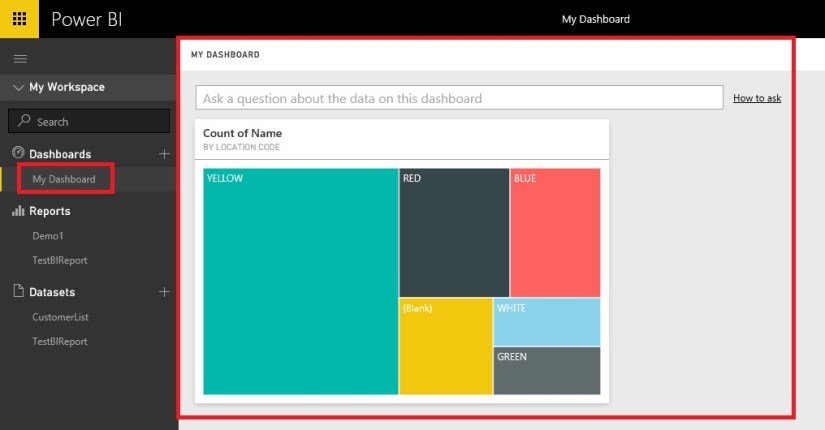Screen dimensions: 825x430
Task: Collapse the My Workspace chevron
Action: (x=18, y=87)
